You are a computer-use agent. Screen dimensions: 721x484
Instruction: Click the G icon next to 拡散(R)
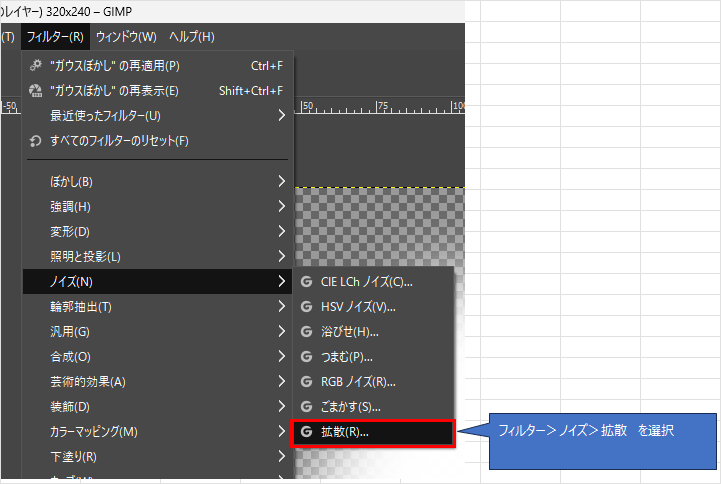point(307,433)
